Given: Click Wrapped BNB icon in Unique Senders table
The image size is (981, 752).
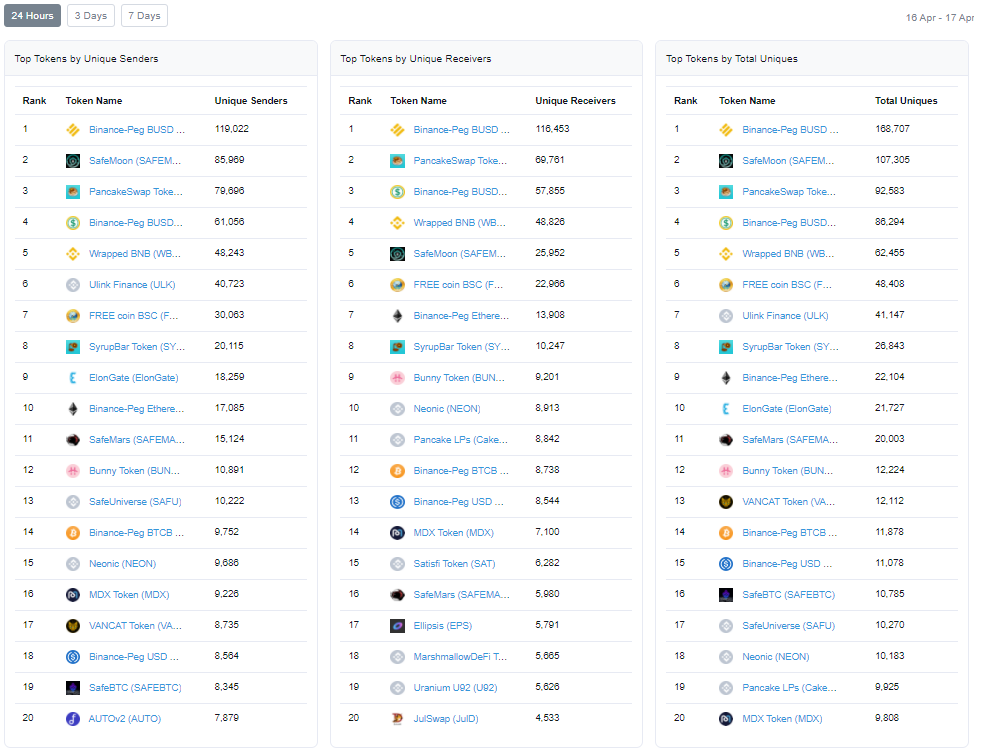Looking at the screenshot, I should [73, 253].
